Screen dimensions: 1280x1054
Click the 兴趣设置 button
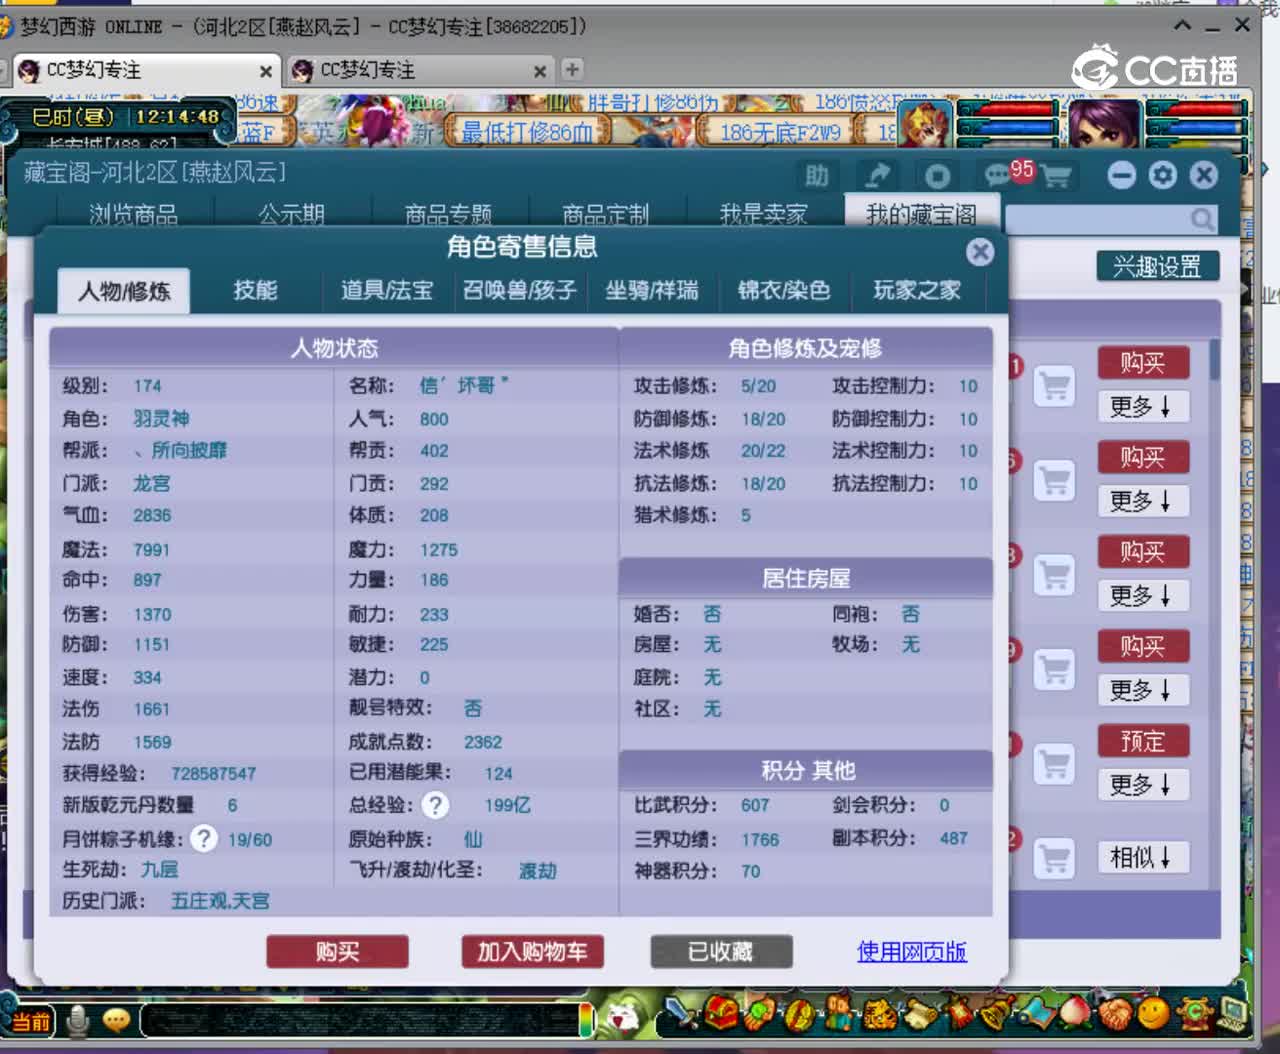[x=1157, y=266]
